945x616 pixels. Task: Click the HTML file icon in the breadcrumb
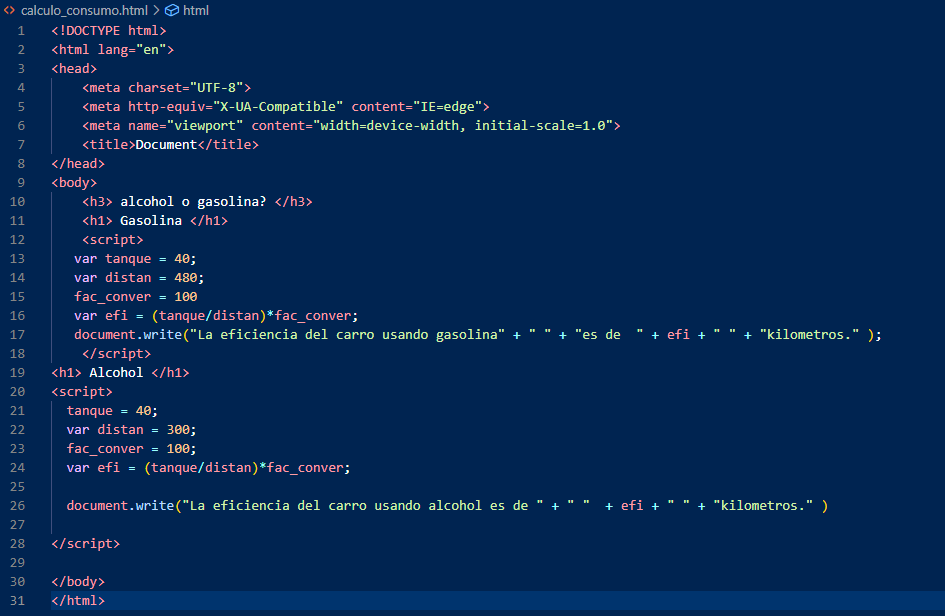tap(9, 10)
